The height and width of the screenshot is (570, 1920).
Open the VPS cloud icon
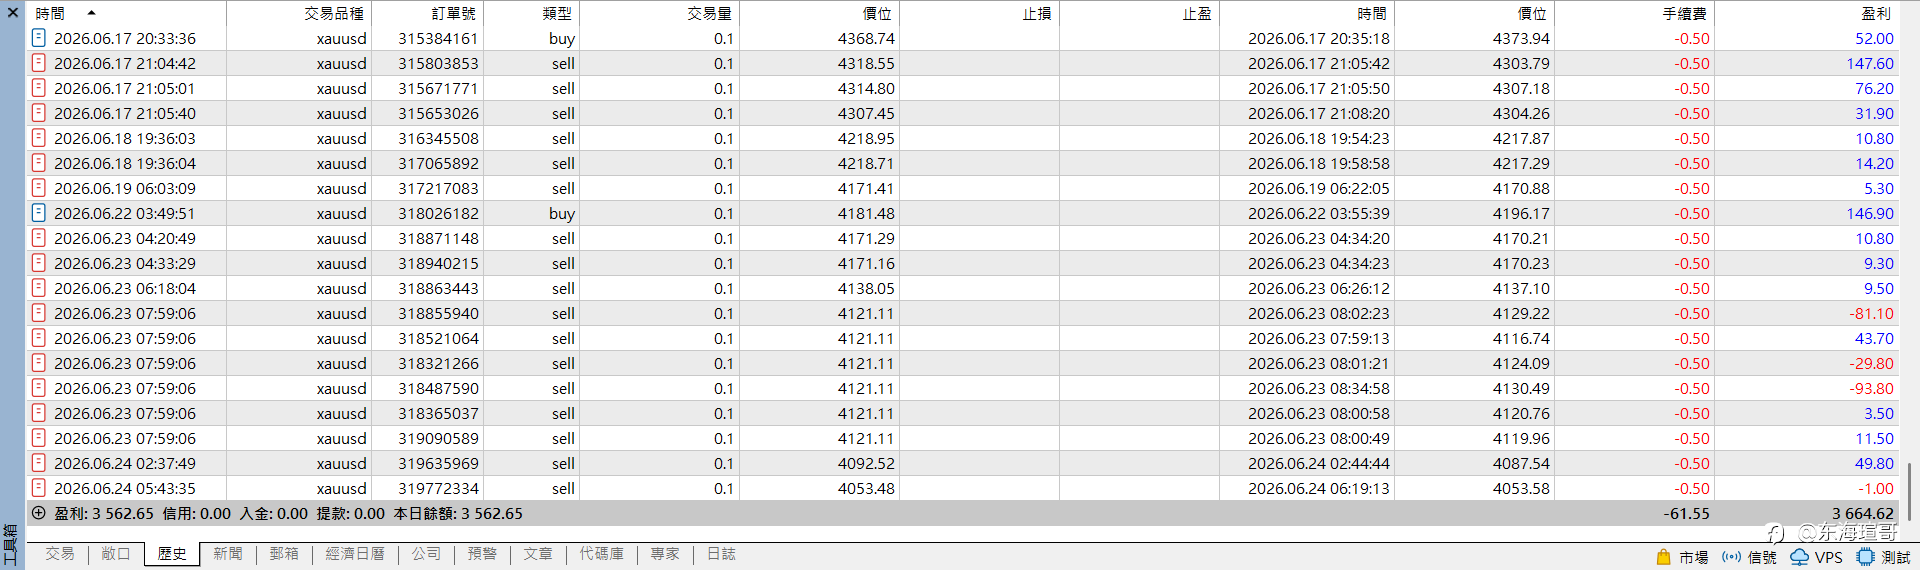[x=1799, y=557]
